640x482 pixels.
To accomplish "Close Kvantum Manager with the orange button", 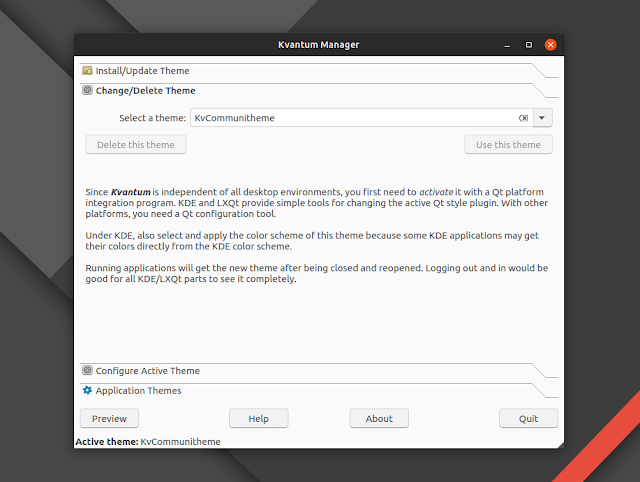I will (x=550, y=45).
